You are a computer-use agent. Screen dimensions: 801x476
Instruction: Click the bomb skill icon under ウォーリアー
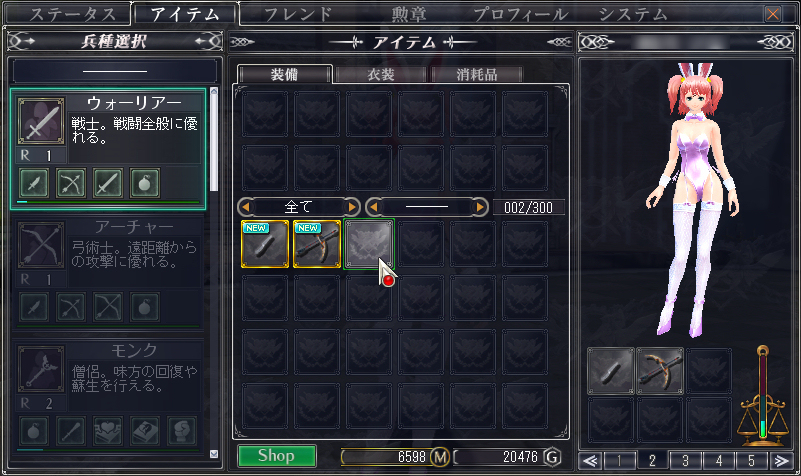click(145, 183)
